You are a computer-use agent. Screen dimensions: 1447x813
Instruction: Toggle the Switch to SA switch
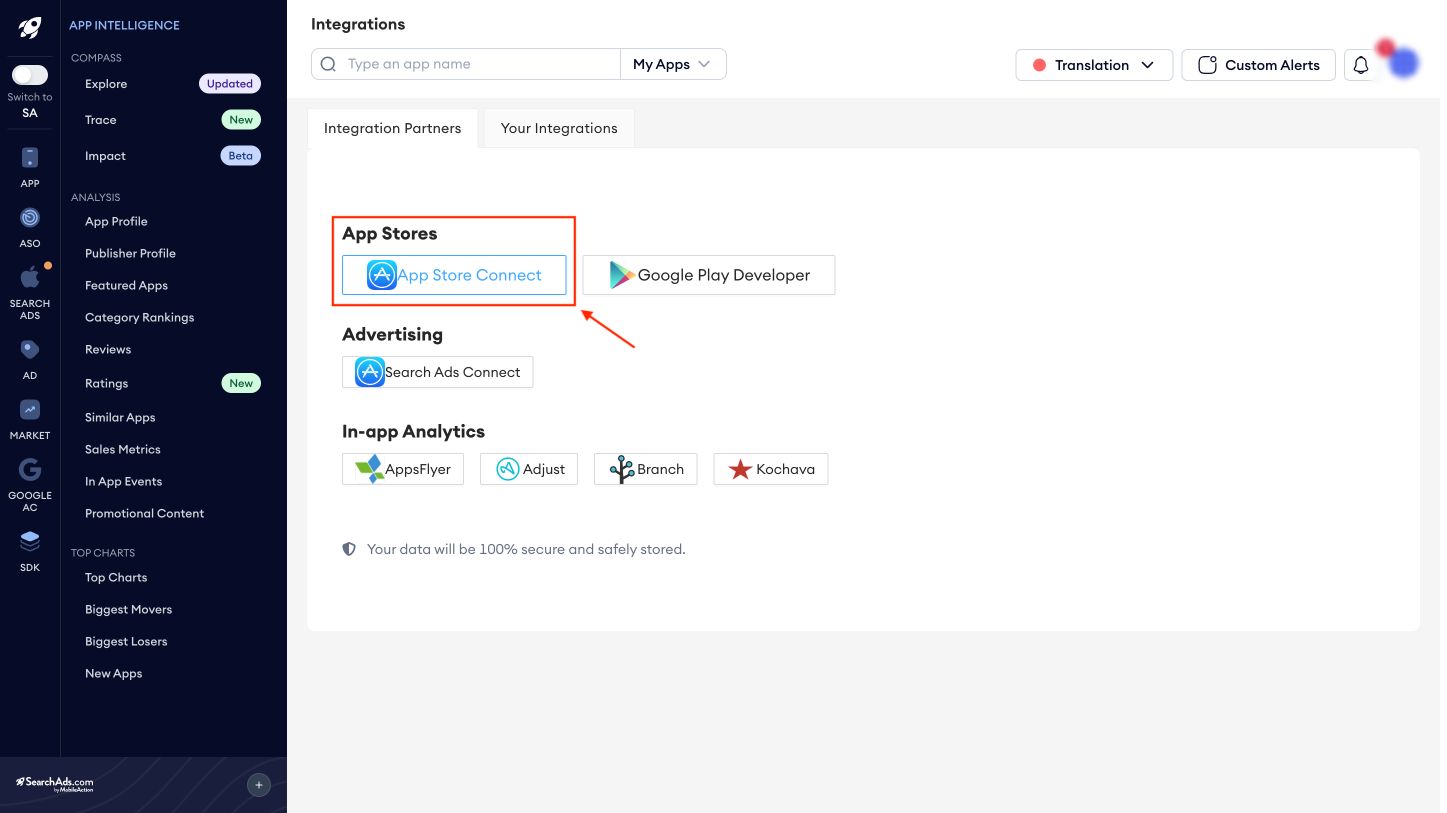pos(30,75)
